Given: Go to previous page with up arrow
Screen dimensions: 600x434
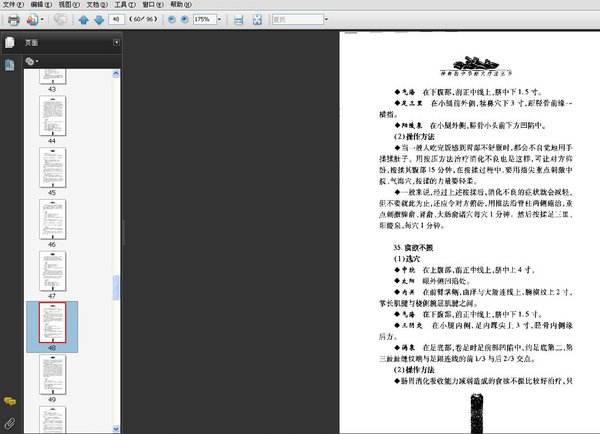Looking at the screenshot, I should coord(83,20).
